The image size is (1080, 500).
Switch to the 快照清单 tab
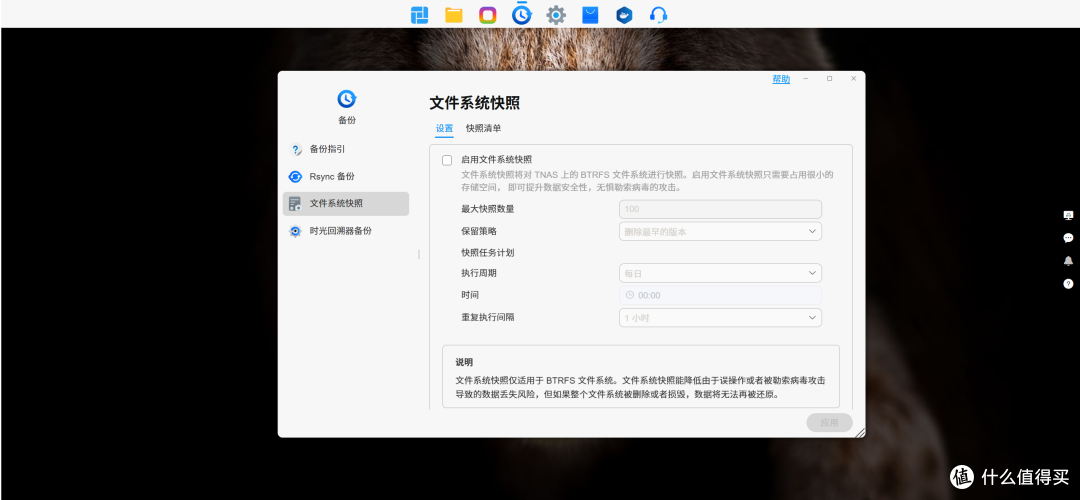pyautogui.click(x=484, y=129)
